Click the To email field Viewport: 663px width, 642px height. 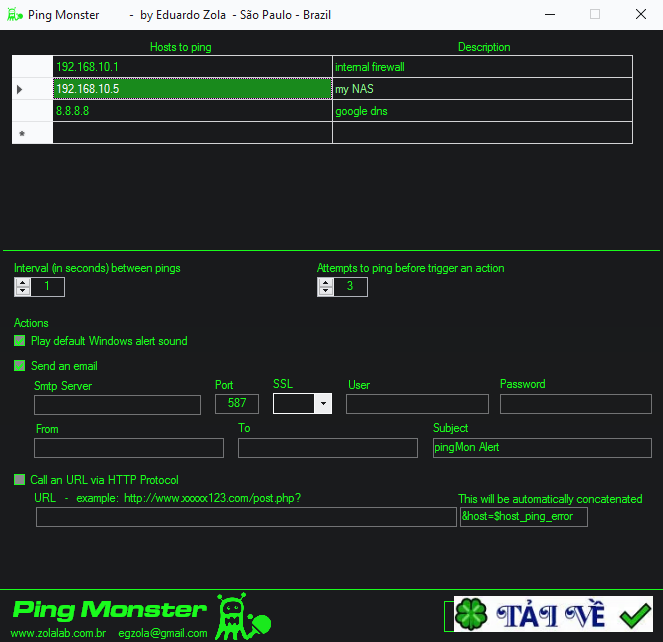point(328,448)
